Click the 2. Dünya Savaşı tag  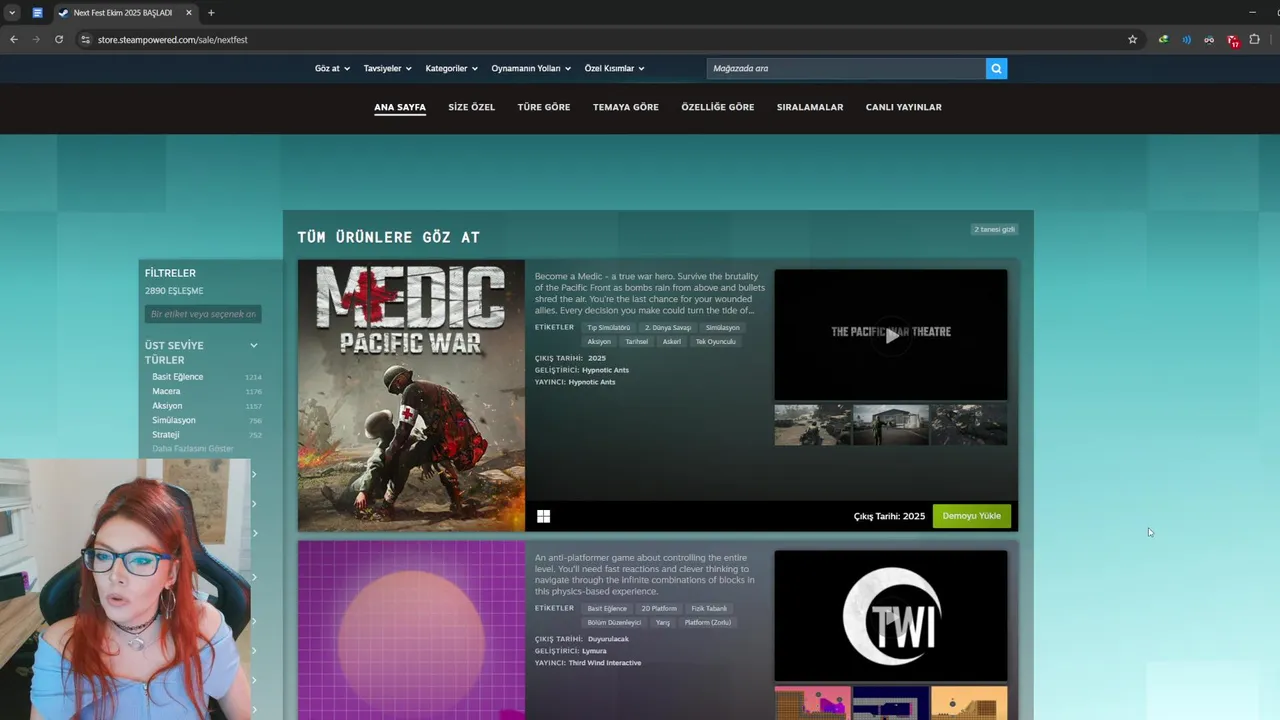[668, 327]
